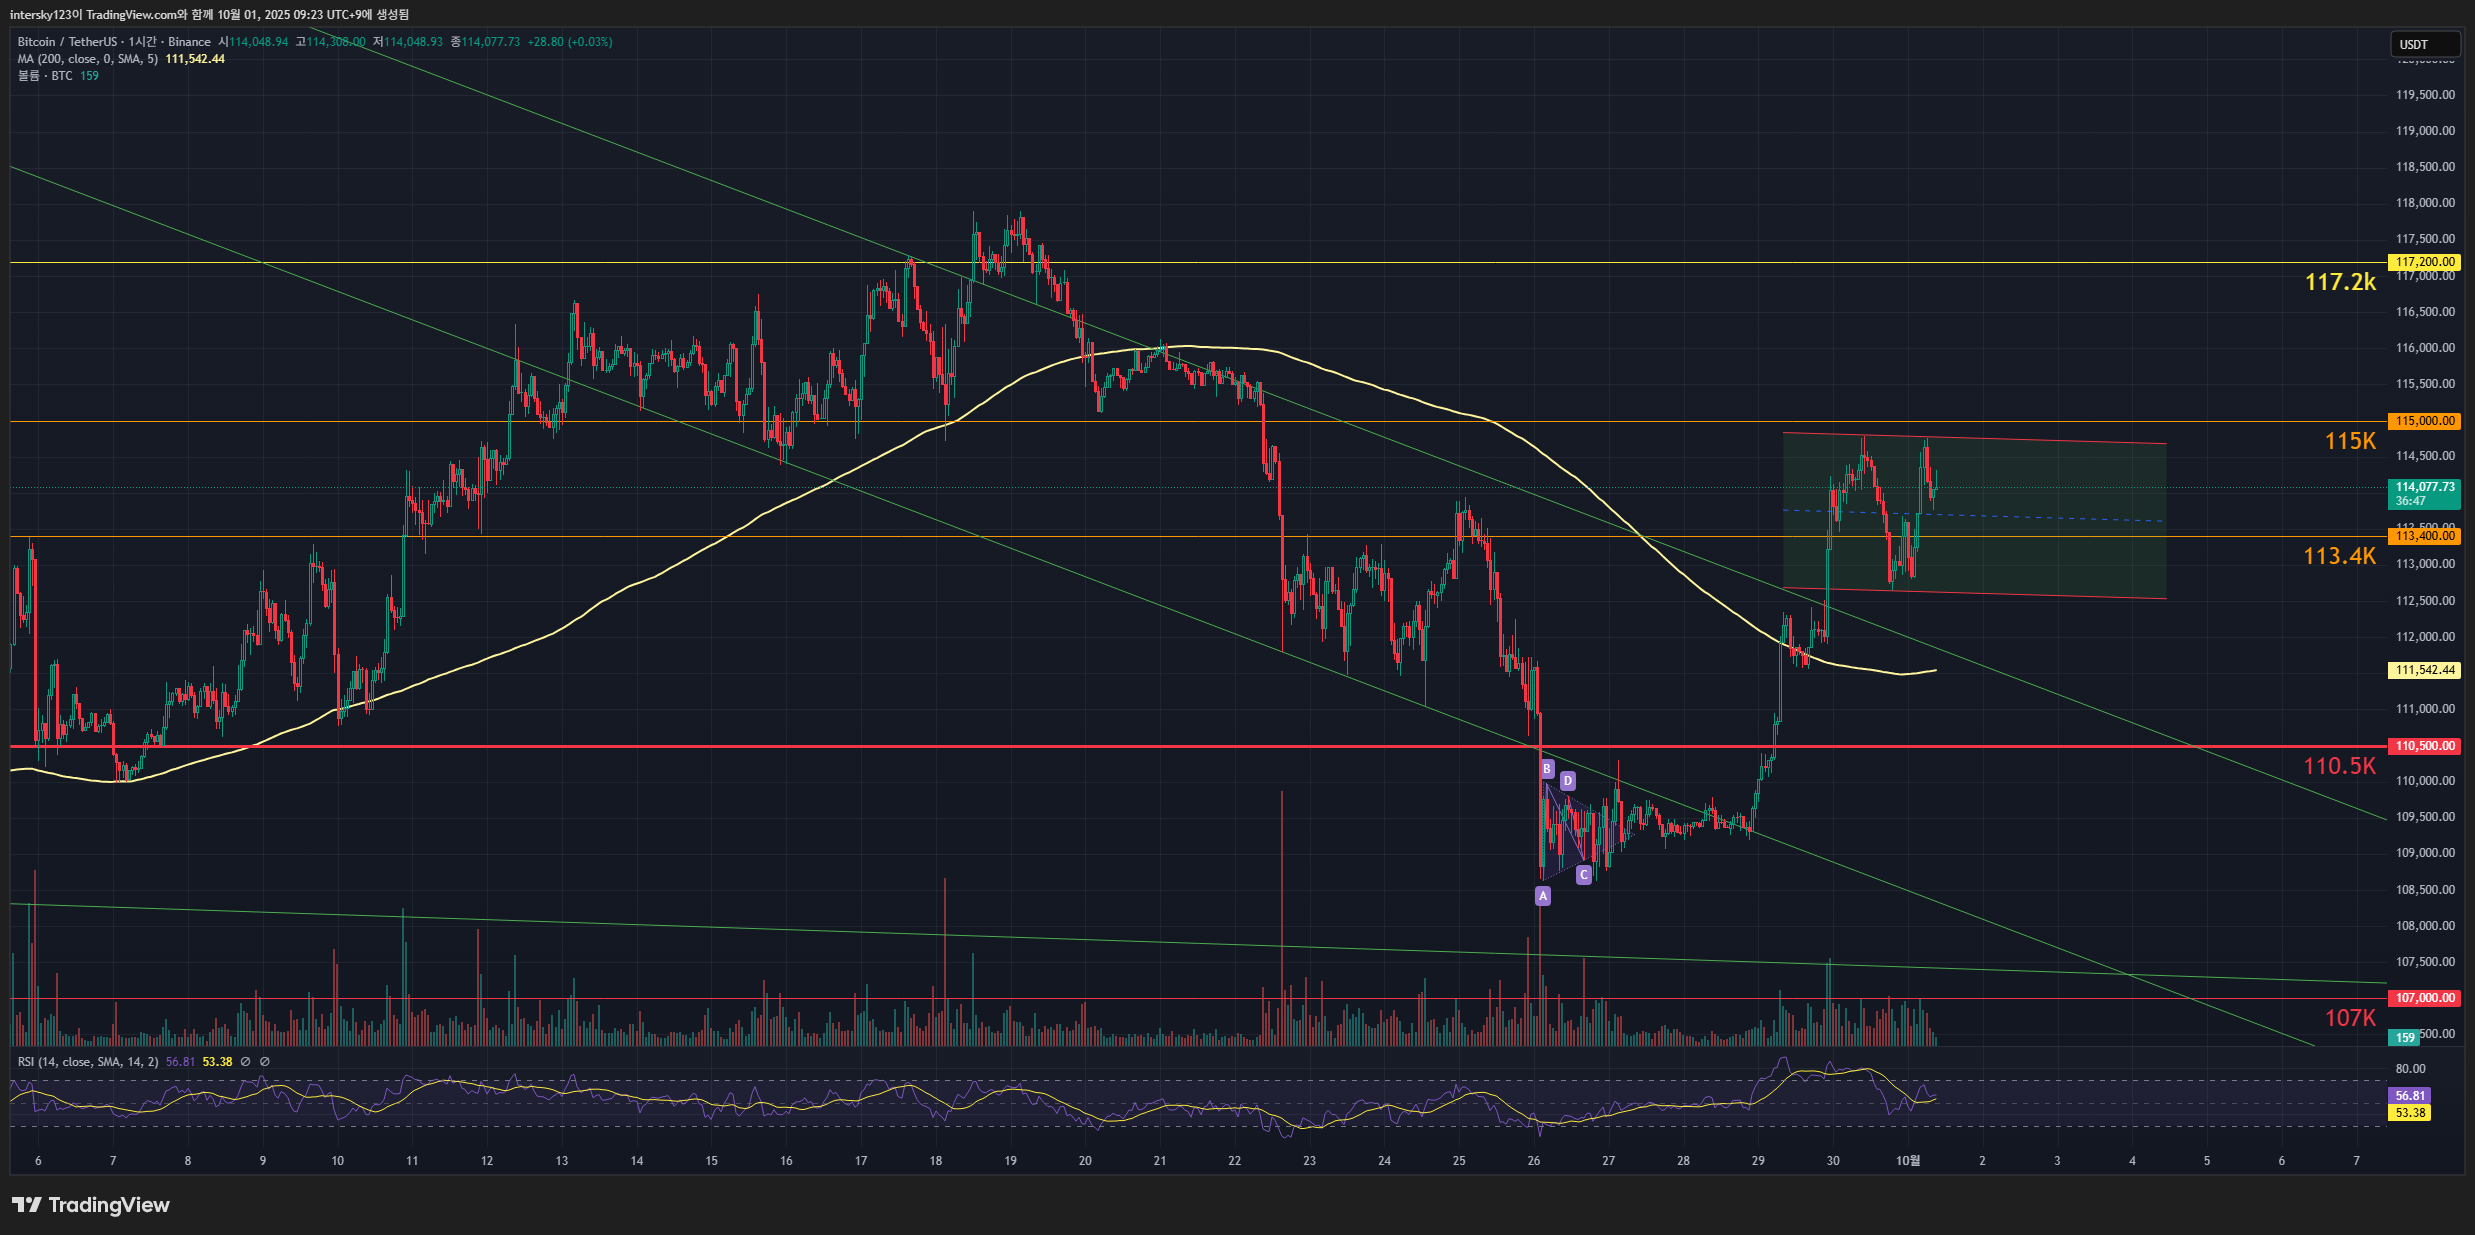
Task: Click the first null-value icon beside RSI values
Action: [x=246, y=1062]
